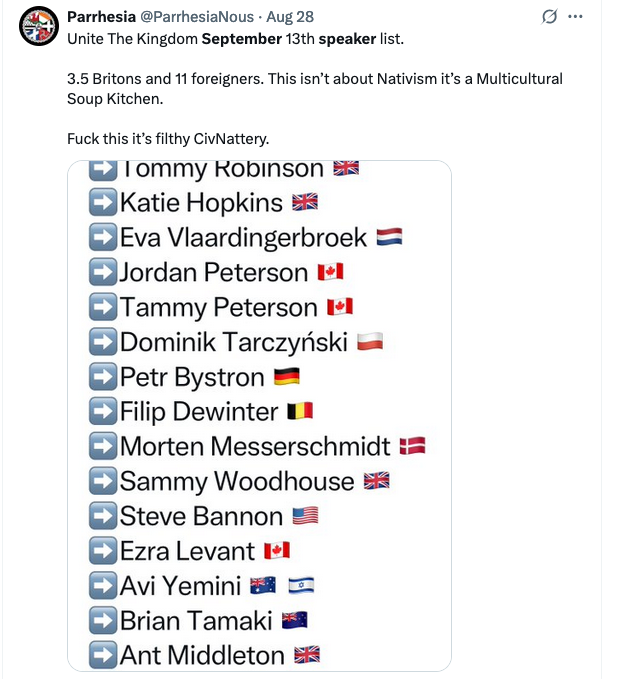Click the name Ant Middleton in the image
621x679 pixels.
tap(202, 655)
